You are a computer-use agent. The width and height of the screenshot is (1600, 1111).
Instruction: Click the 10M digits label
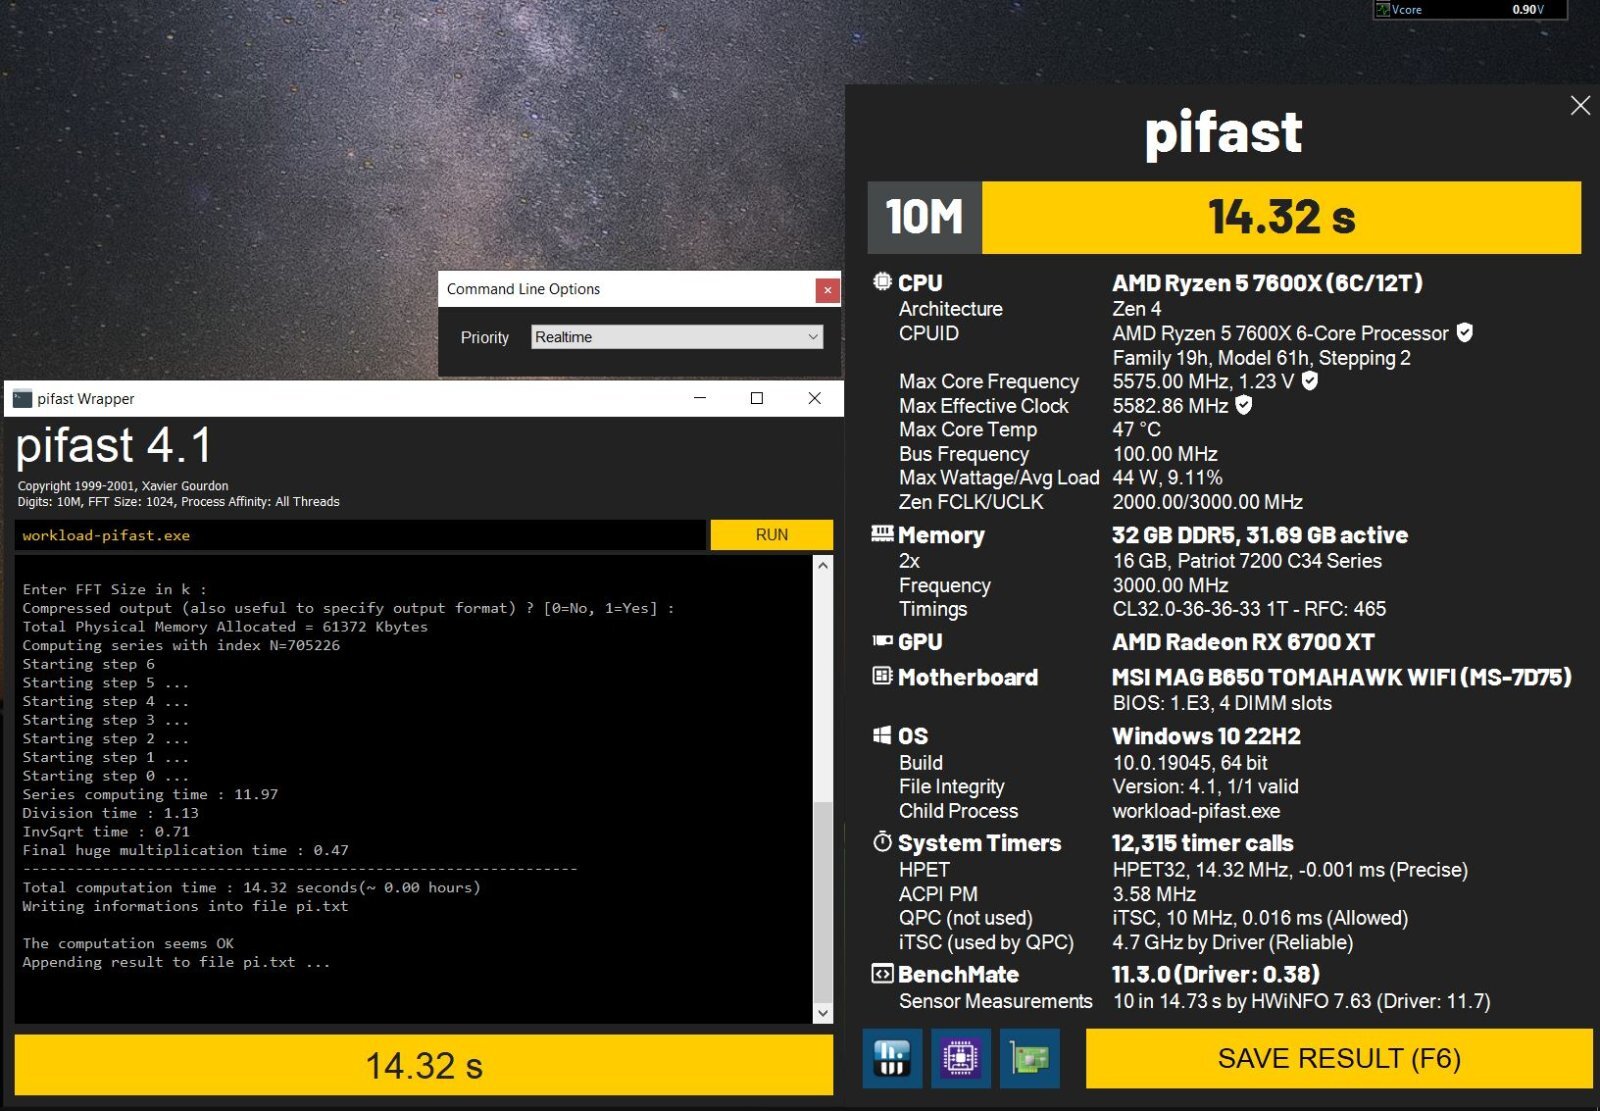[925, 217]
